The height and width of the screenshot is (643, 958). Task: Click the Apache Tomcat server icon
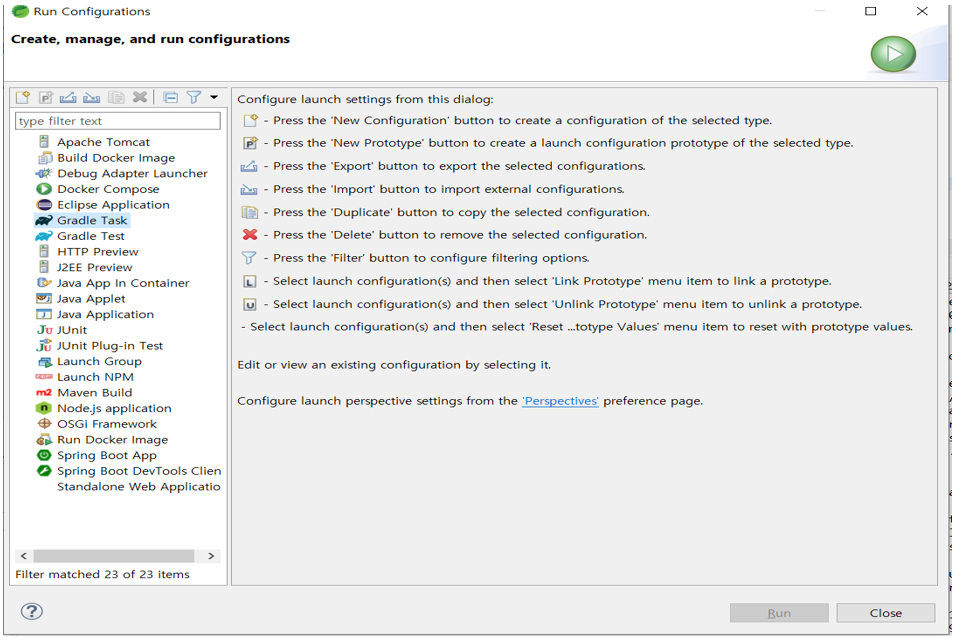(x=44, y=142)
